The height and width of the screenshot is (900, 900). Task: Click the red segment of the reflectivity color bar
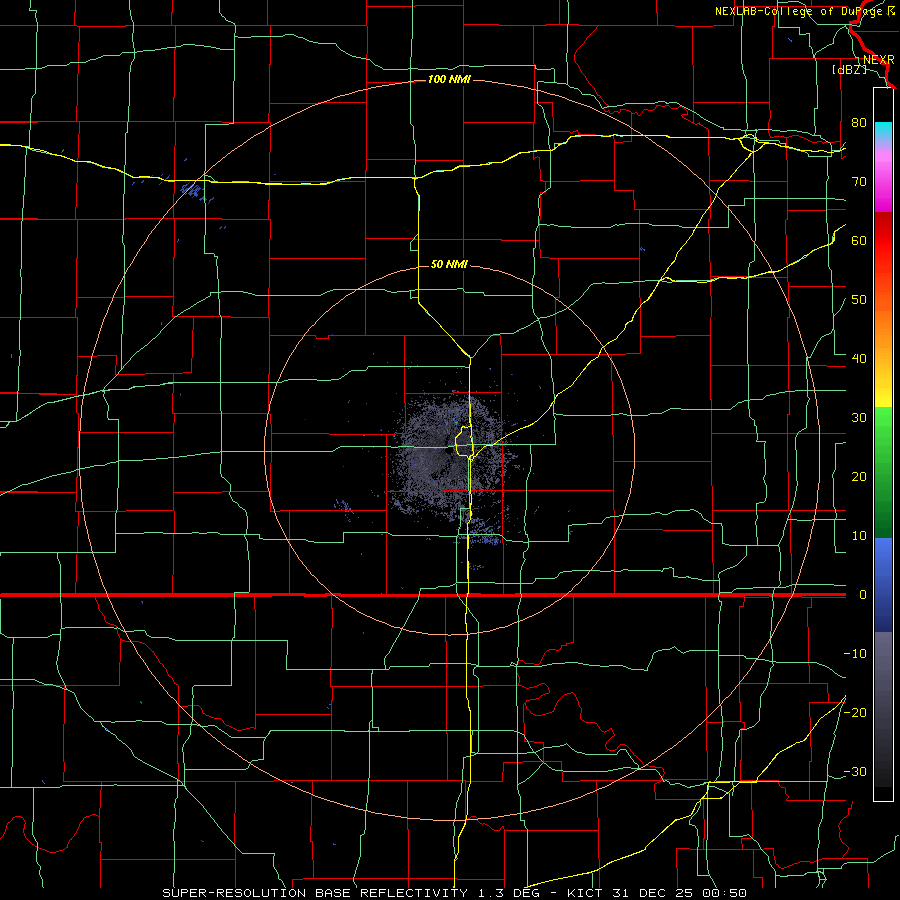point(883,241)
